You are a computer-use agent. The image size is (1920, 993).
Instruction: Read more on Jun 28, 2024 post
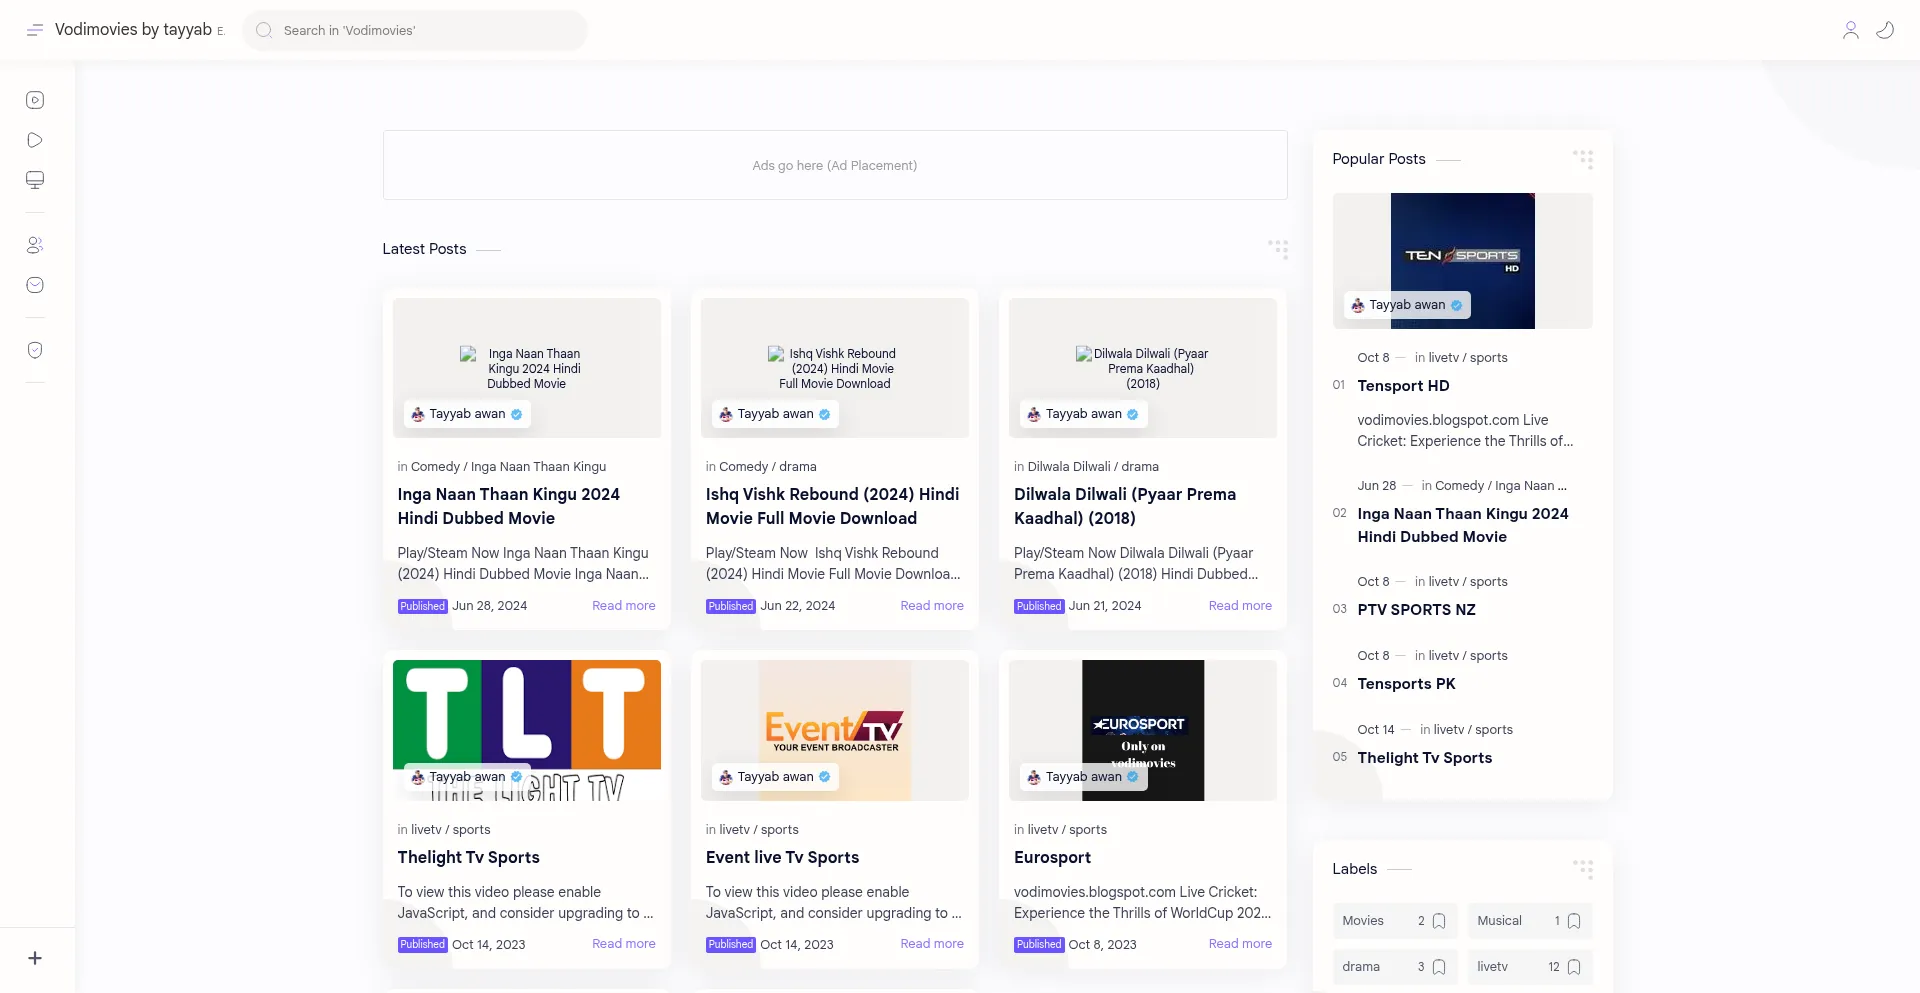(x=624, y=605)
